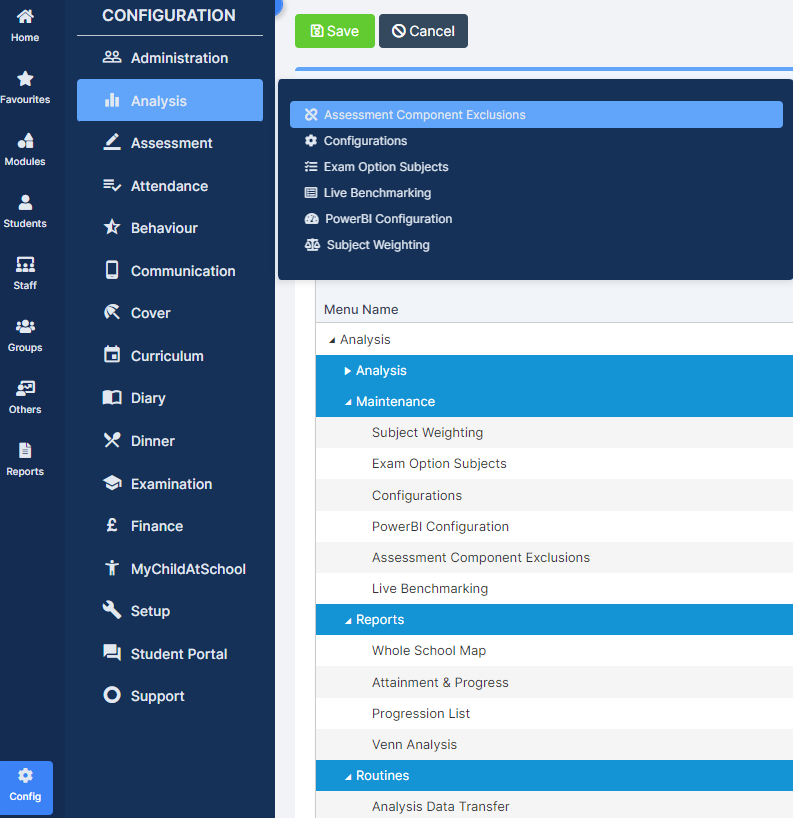Viewport: 793px width, 818px height.
Task: Select Configurations row under Maintenance
Action: point(554,495)
